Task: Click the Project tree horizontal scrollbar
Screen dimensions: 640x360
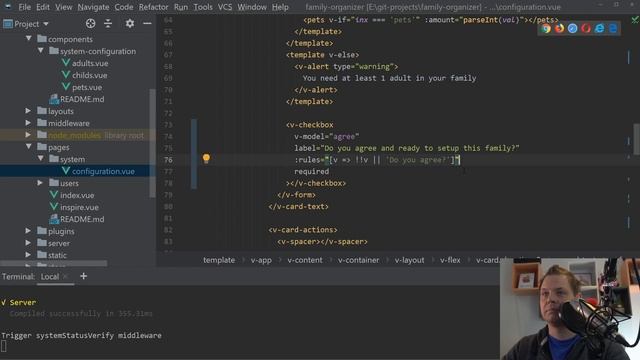Action: coord(54,264)
